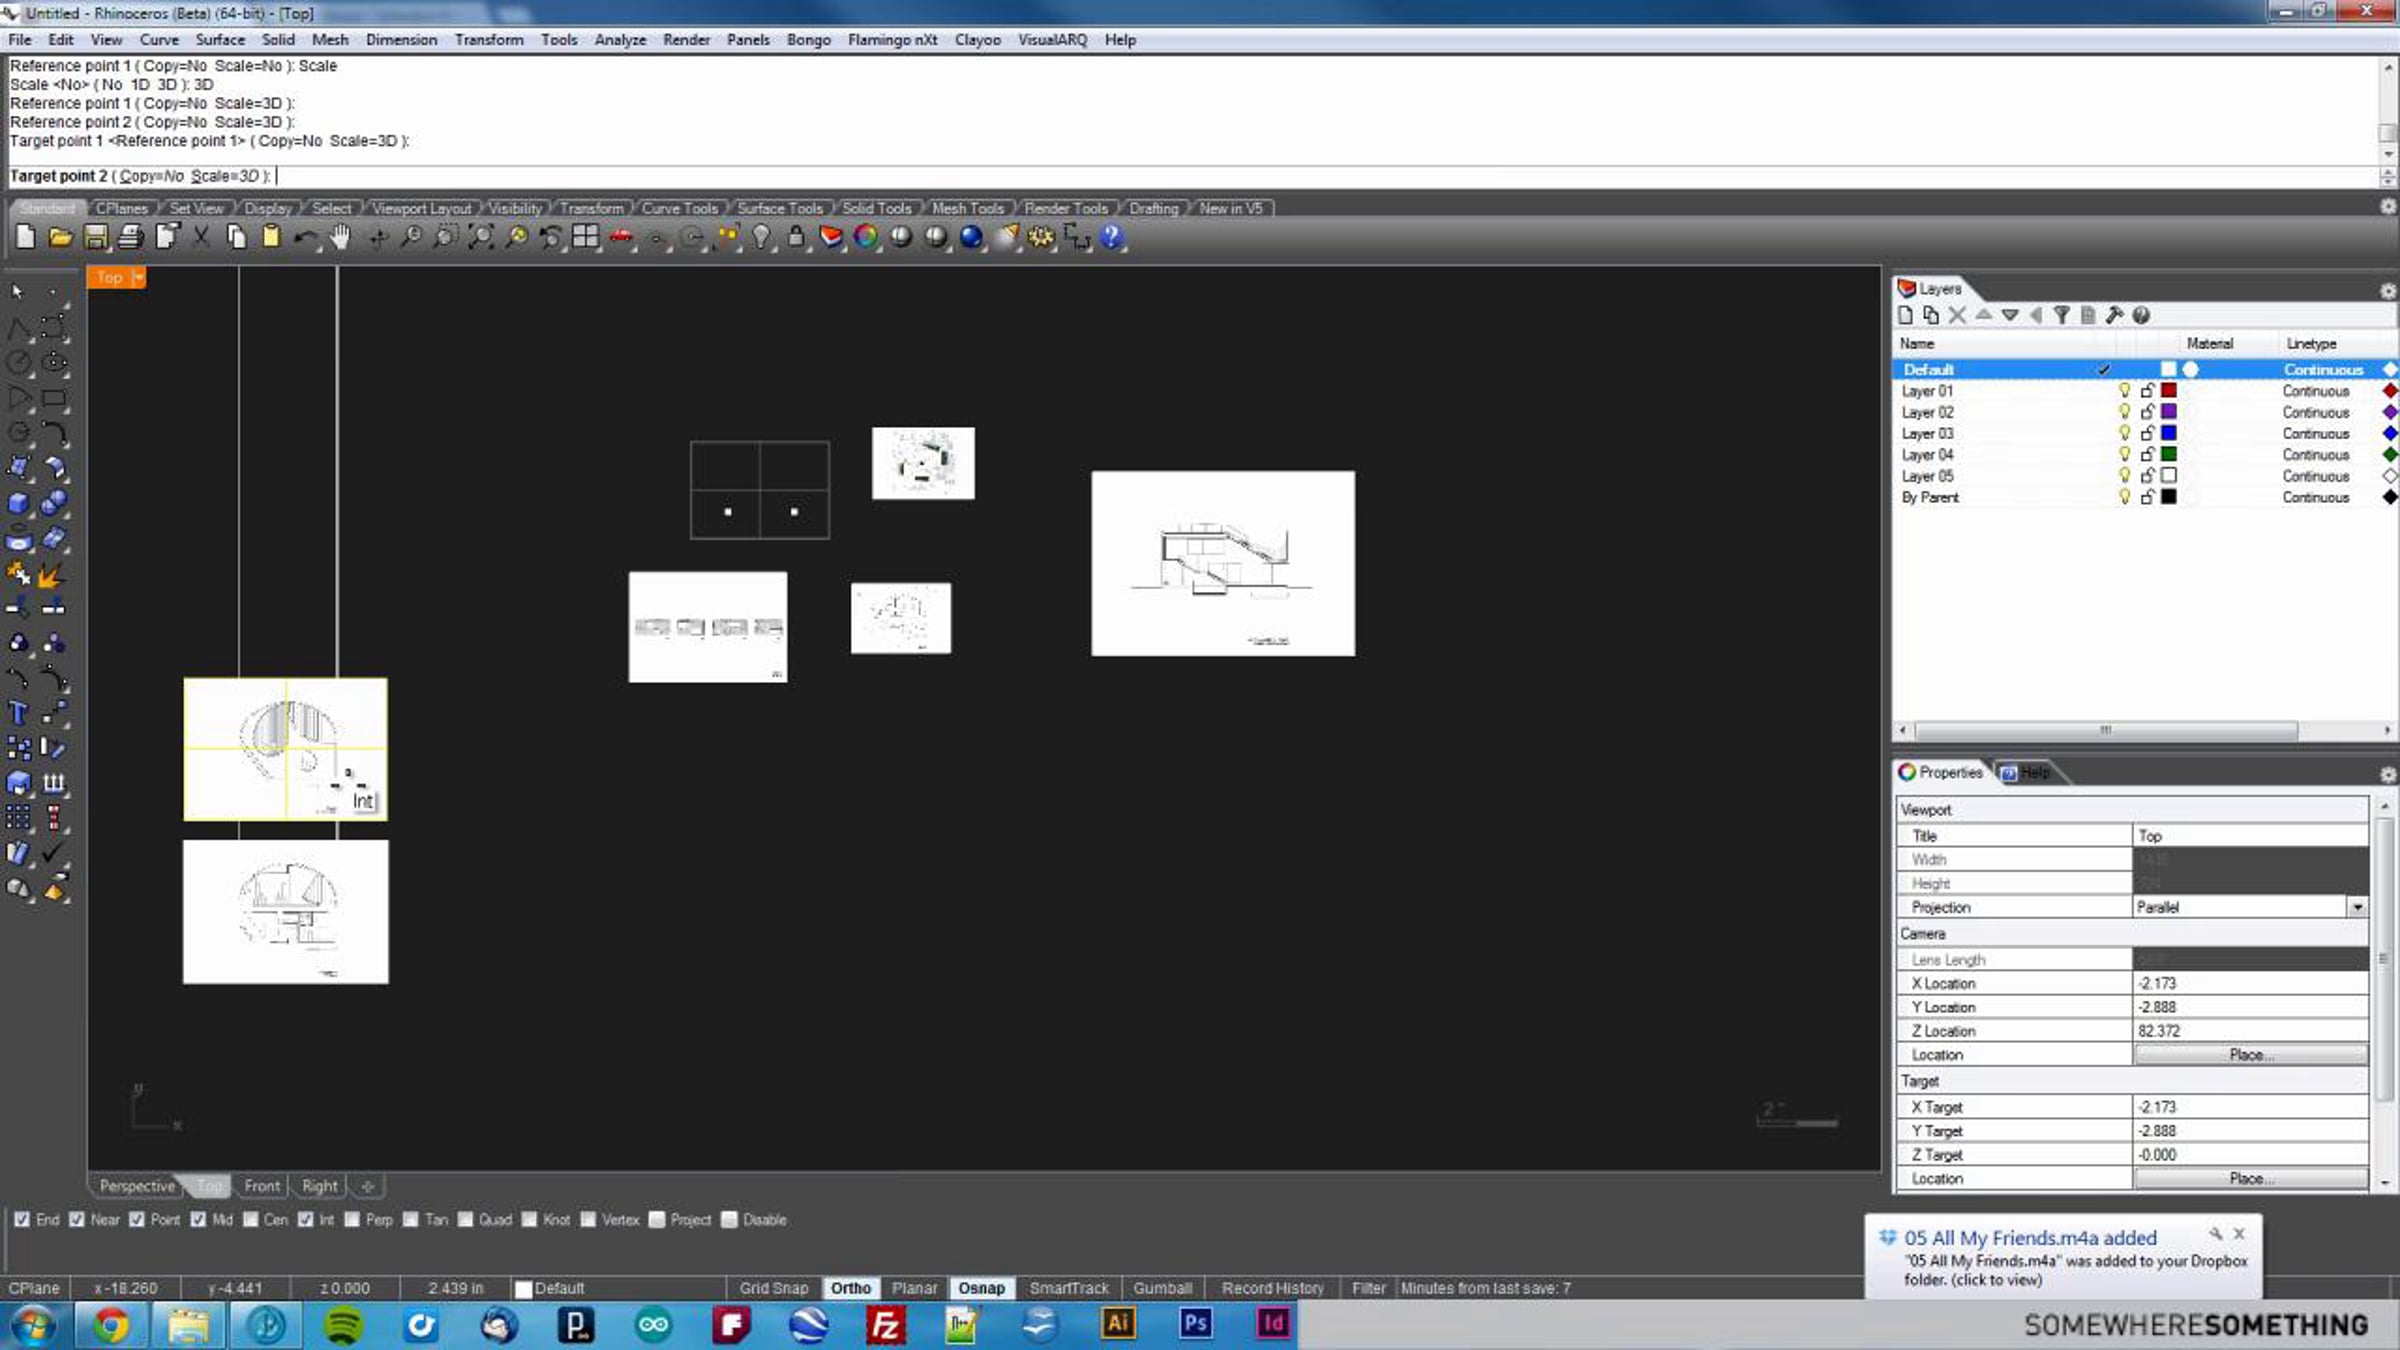Open the Top viewport title menu arrow
This screenshot has width=2400, height=1350.
coord(138,278)
